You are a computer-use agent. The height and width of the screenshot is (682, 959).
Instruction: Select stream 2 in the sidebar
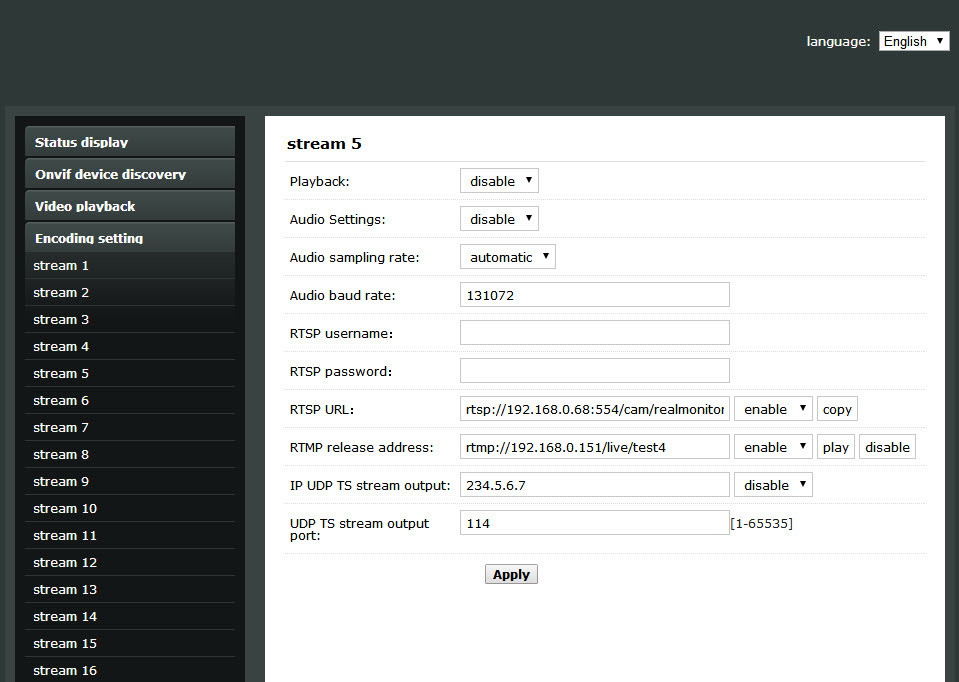pyautogui.click(x=130, y=292)
